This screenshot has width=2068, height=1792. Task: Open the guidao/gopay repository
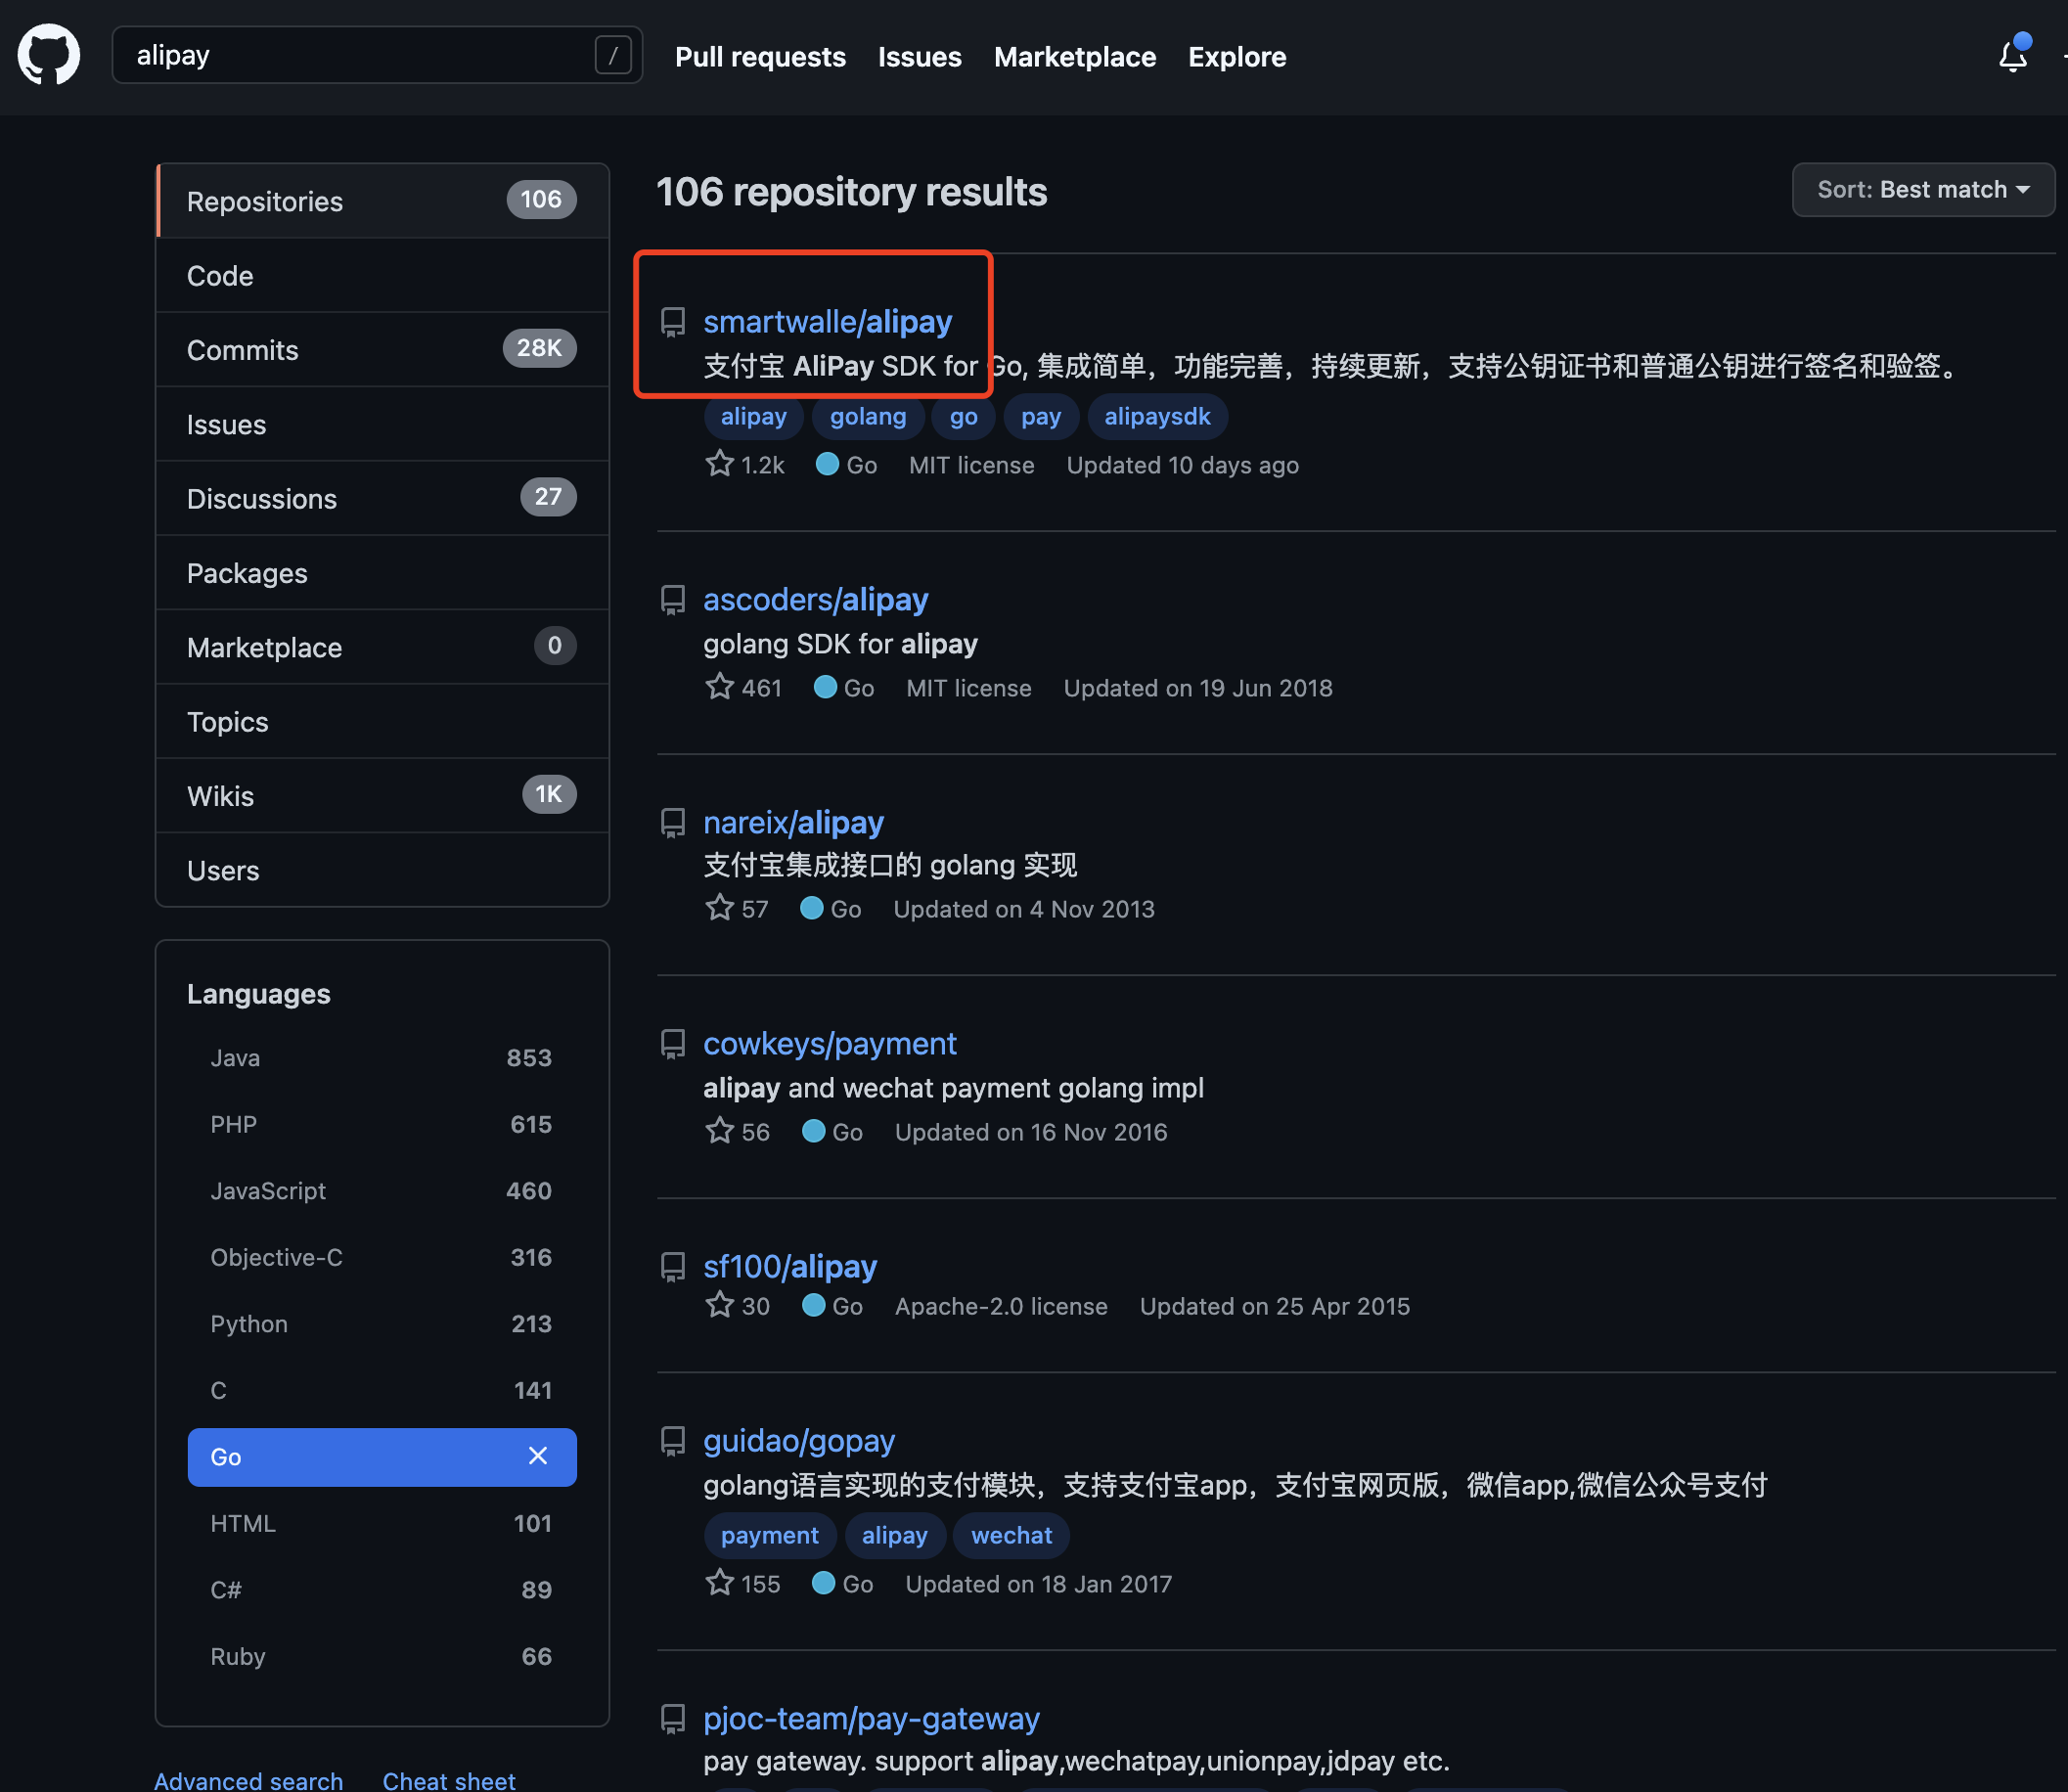798,1441
